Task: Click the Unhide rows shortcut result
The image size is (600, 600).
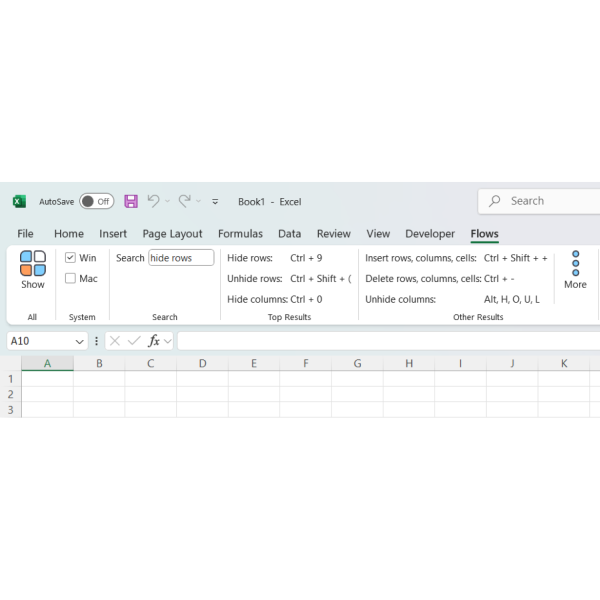Action: tap(289, 279)
